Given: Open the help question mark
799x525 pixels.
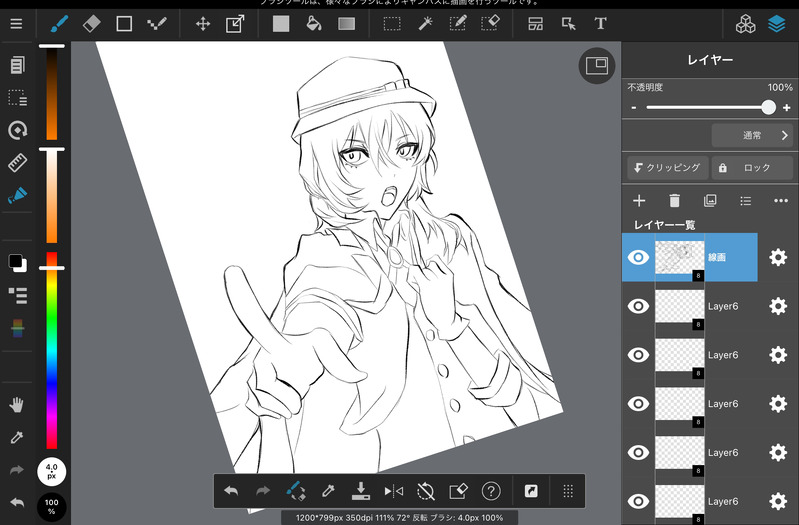Looking at the screenshot, I should click(x=491, y=491).
